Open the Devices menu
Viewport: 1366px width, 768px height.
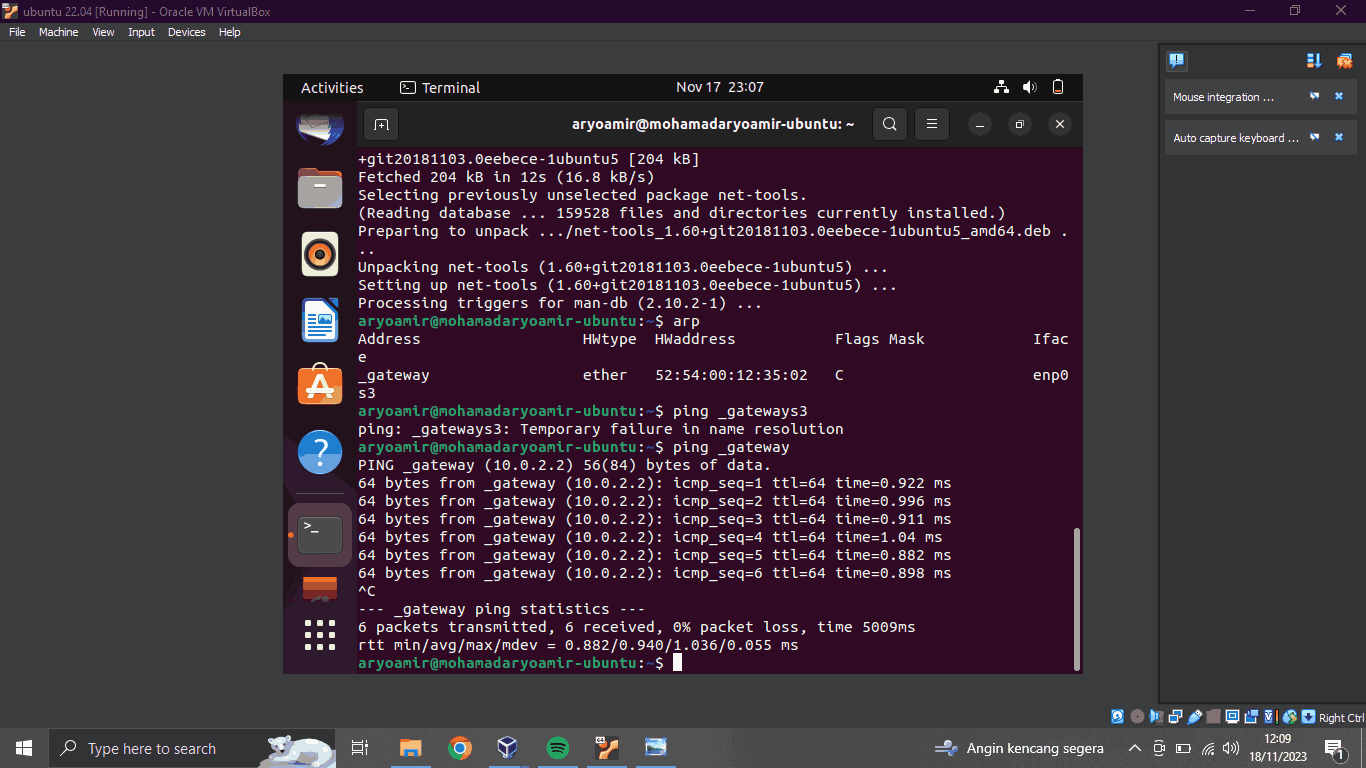[186, 32]
